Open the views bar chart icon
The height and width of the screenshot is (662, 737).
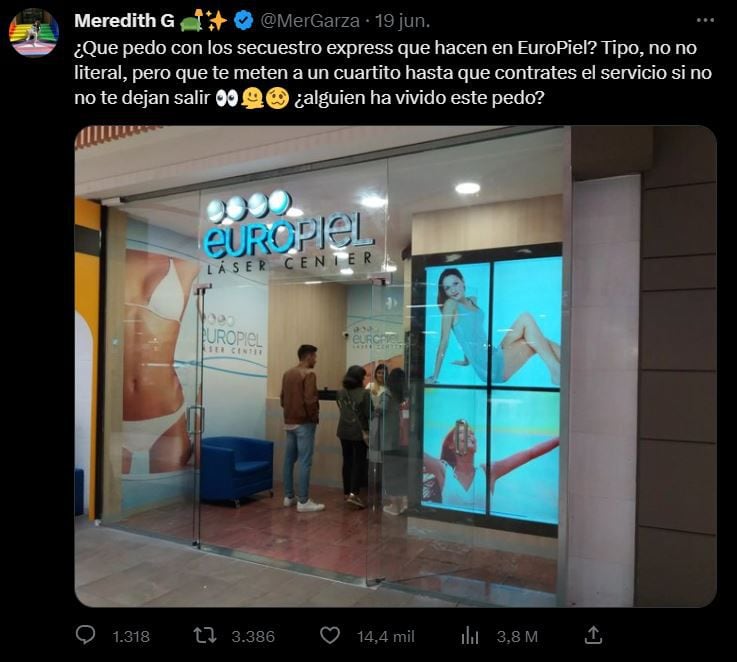tap(470, 636)
